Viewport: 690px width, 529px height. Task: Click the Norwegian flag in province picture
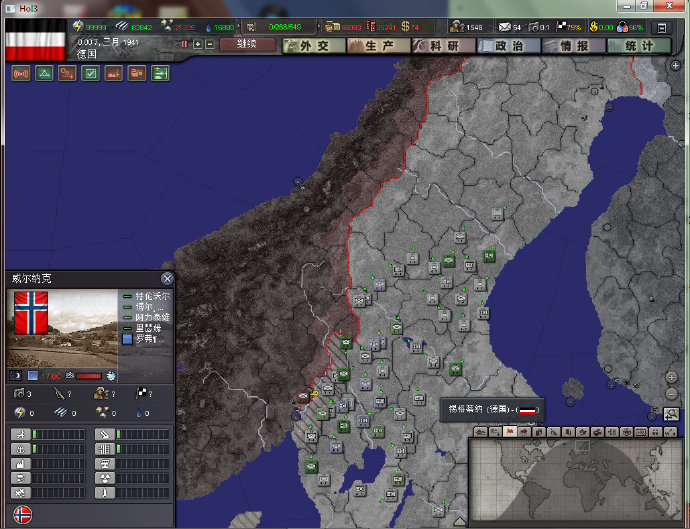coord(31,313)
